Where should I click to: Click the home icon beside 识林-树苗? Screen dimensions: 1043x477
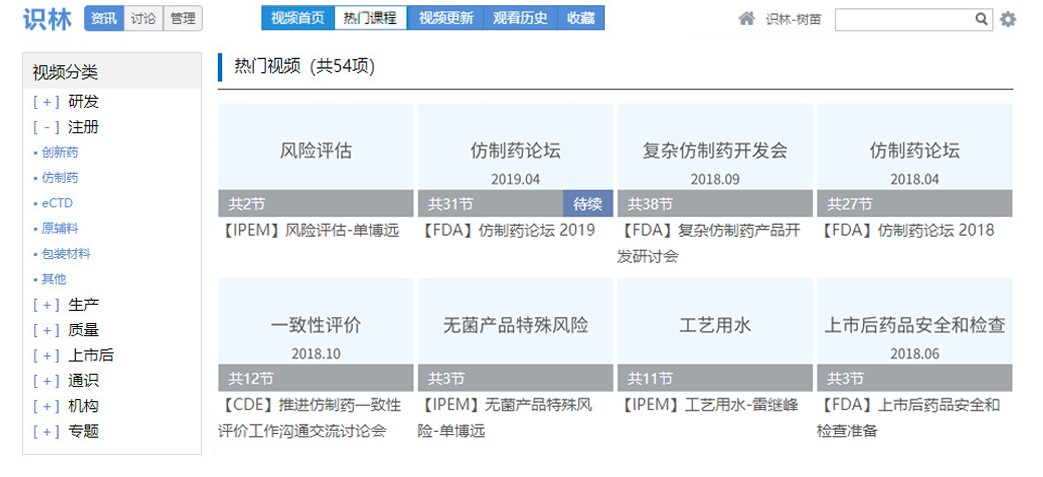pyautogui.click(x=746, y=19)
